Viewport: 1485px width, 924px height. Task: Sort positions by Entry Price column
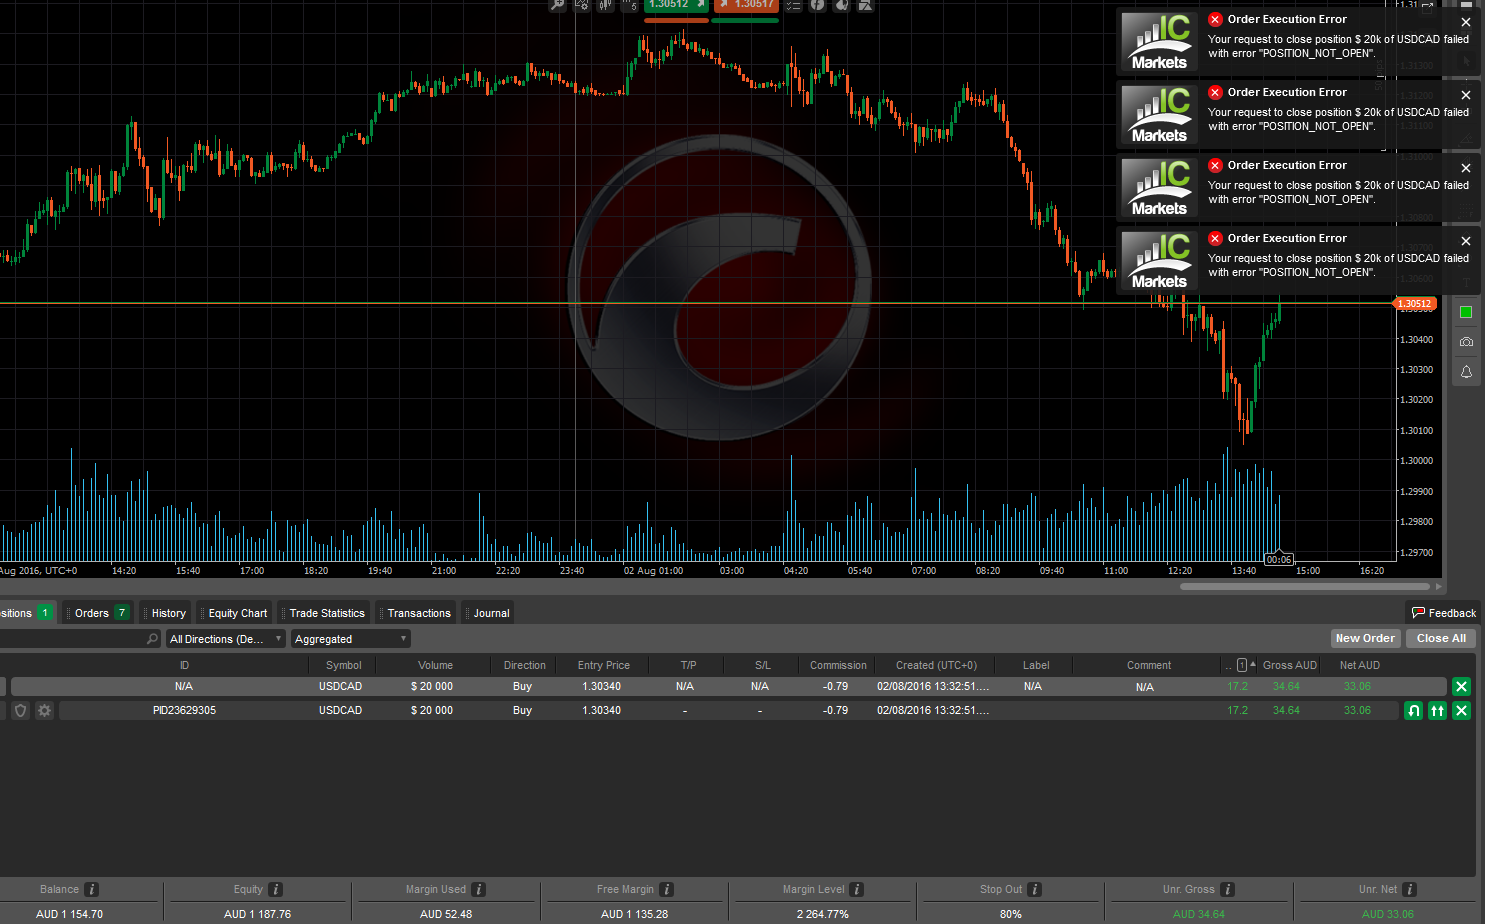click(x=603, y=665)
